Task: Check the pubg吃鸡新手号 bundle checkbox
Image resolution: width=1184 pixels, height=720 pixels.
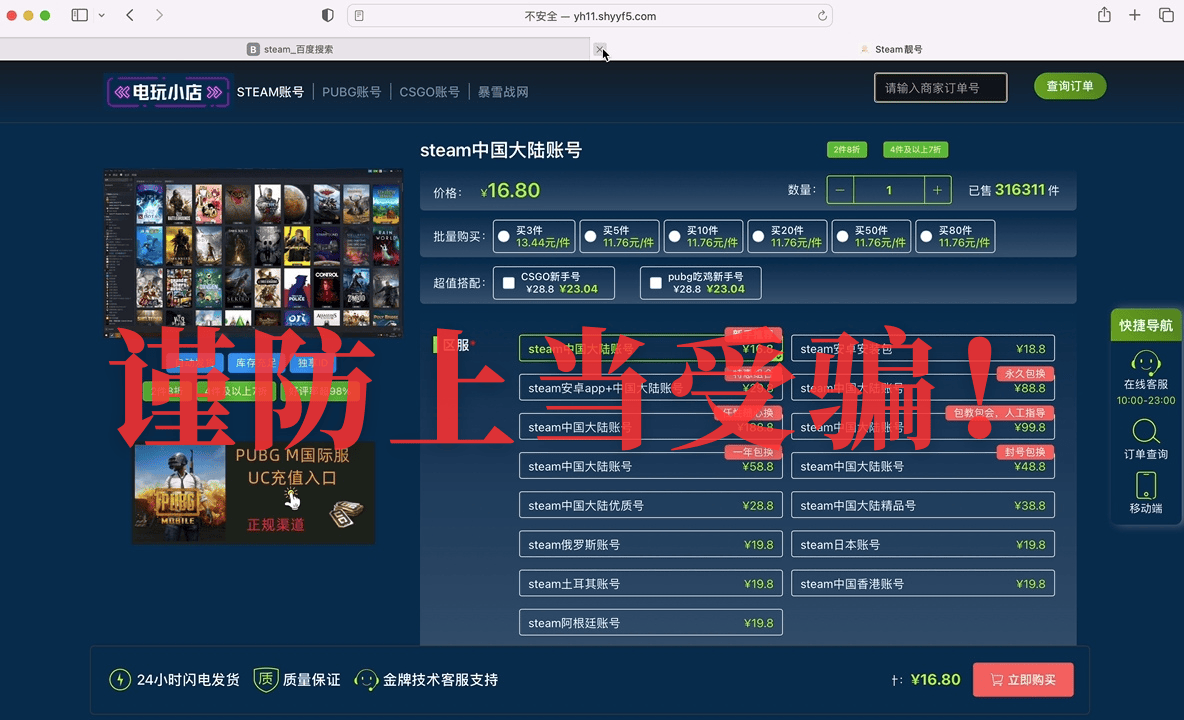Action: [656, 283]
